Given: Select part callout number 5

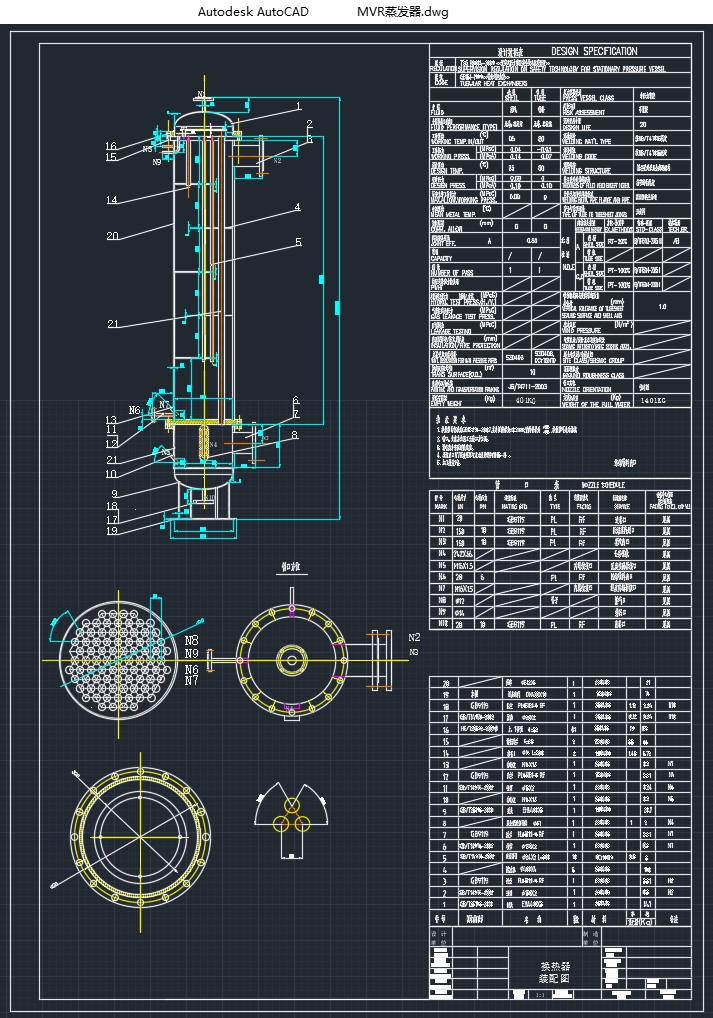Looking at the screenshot, I should point(297,242).
